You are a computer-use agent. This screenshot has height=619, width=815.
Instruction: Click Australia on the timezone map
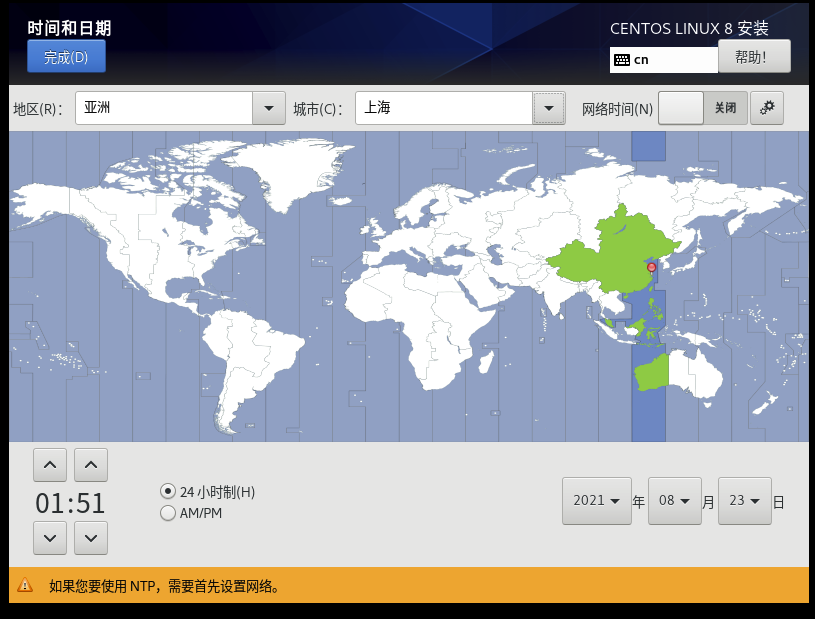tap(678, 374)
